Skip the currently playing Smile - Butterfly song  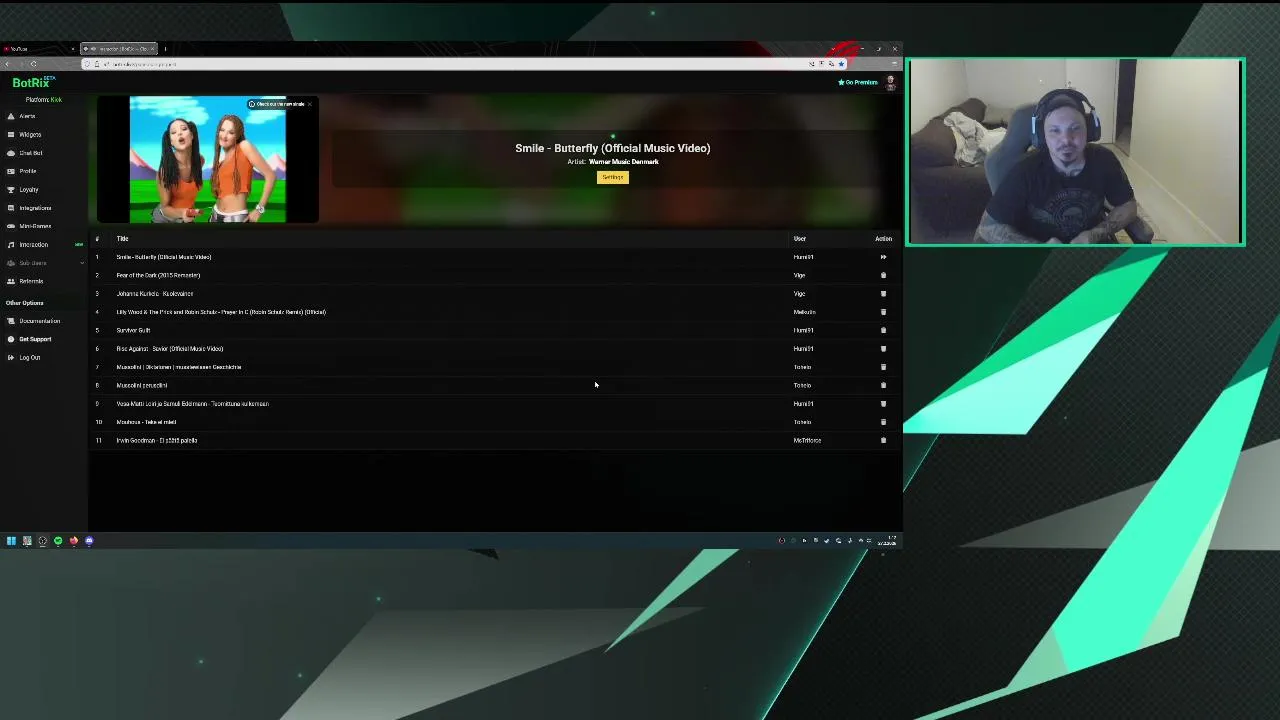point(883,257)
